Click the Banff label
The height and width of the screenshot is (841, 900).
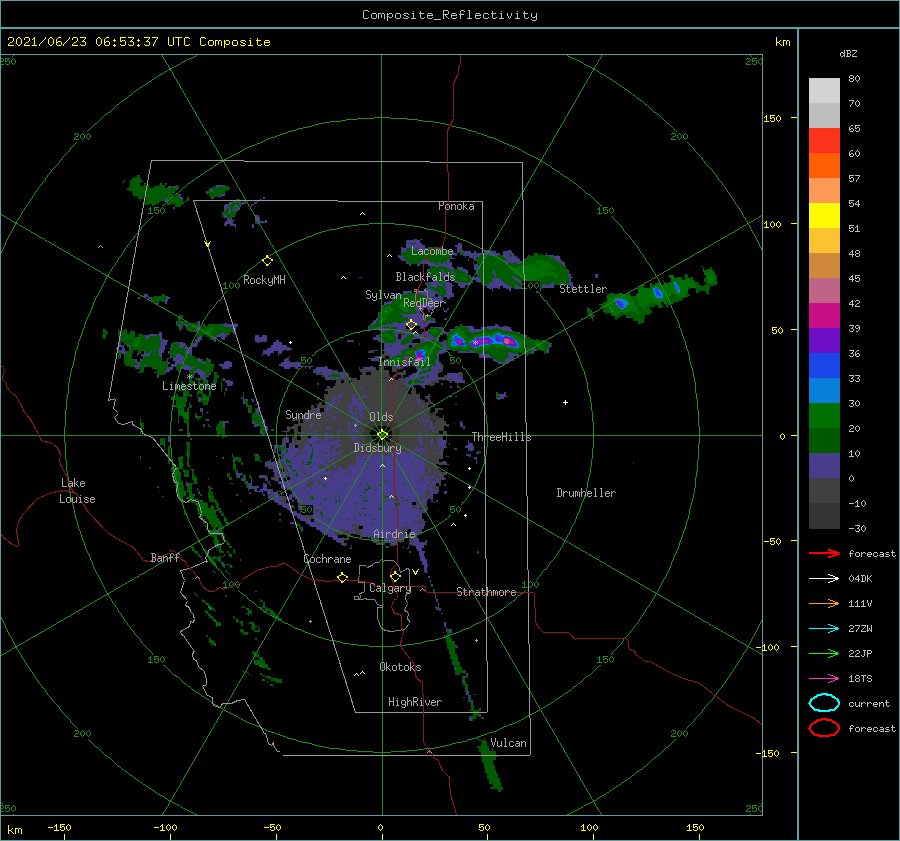[165, 557]
